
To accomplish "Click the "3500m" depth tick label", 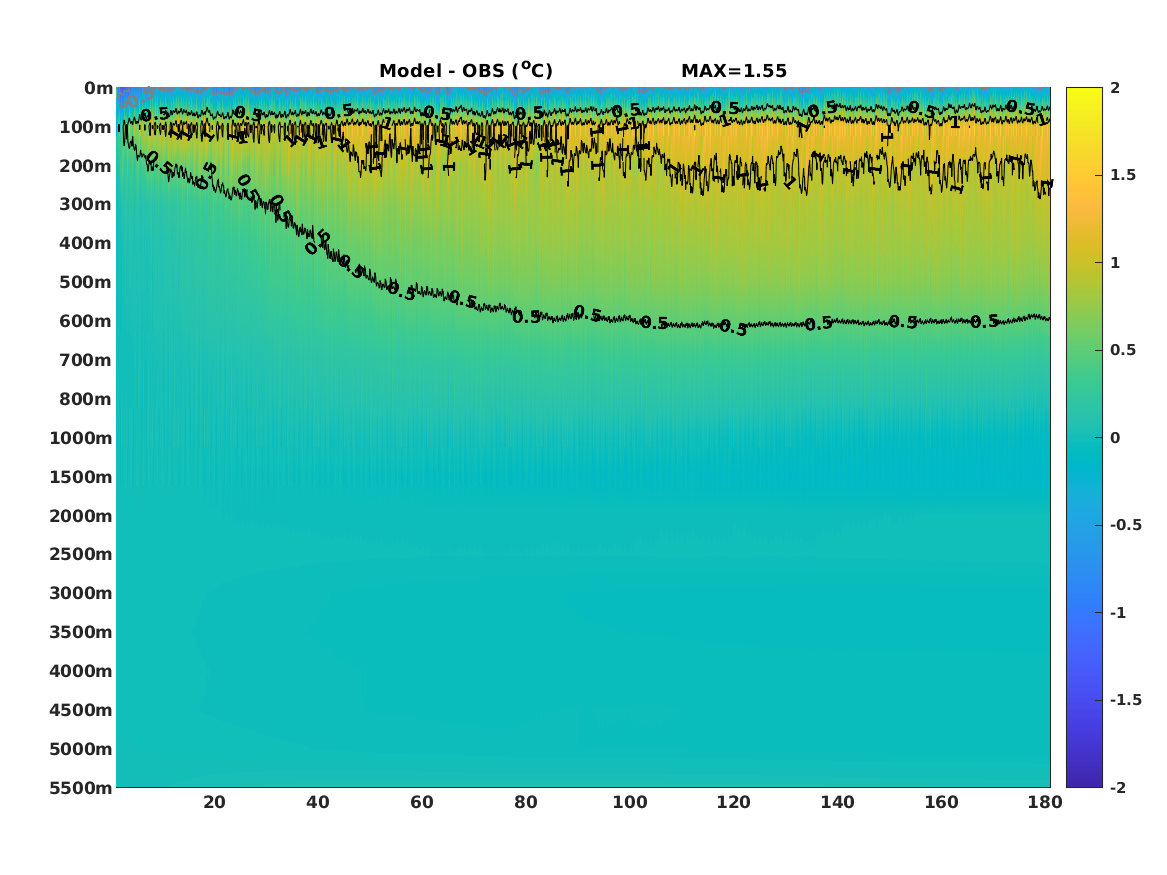I will point(81,632).
